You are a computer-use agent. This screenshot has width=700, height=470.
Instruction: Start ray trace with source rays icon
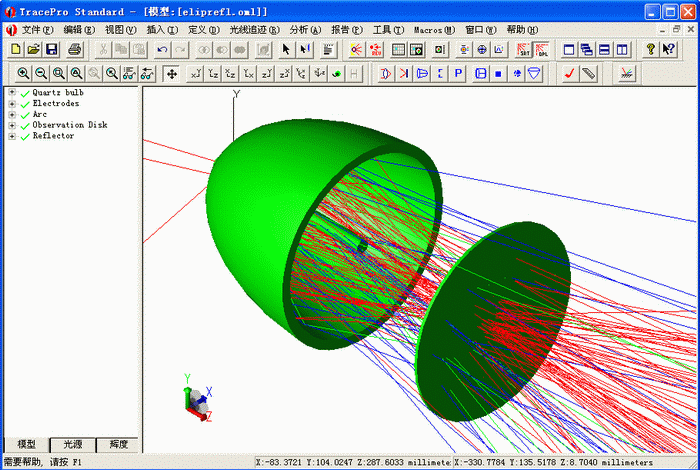(356, 50)
